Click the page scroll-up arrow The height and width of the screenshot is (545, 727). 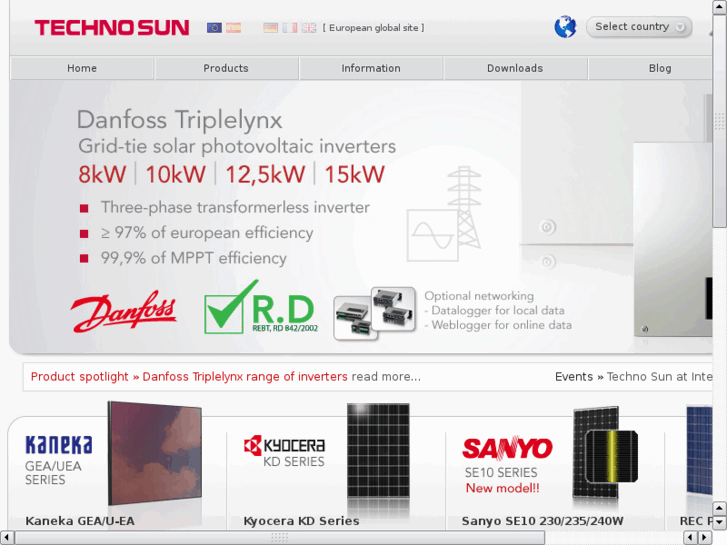720,6
